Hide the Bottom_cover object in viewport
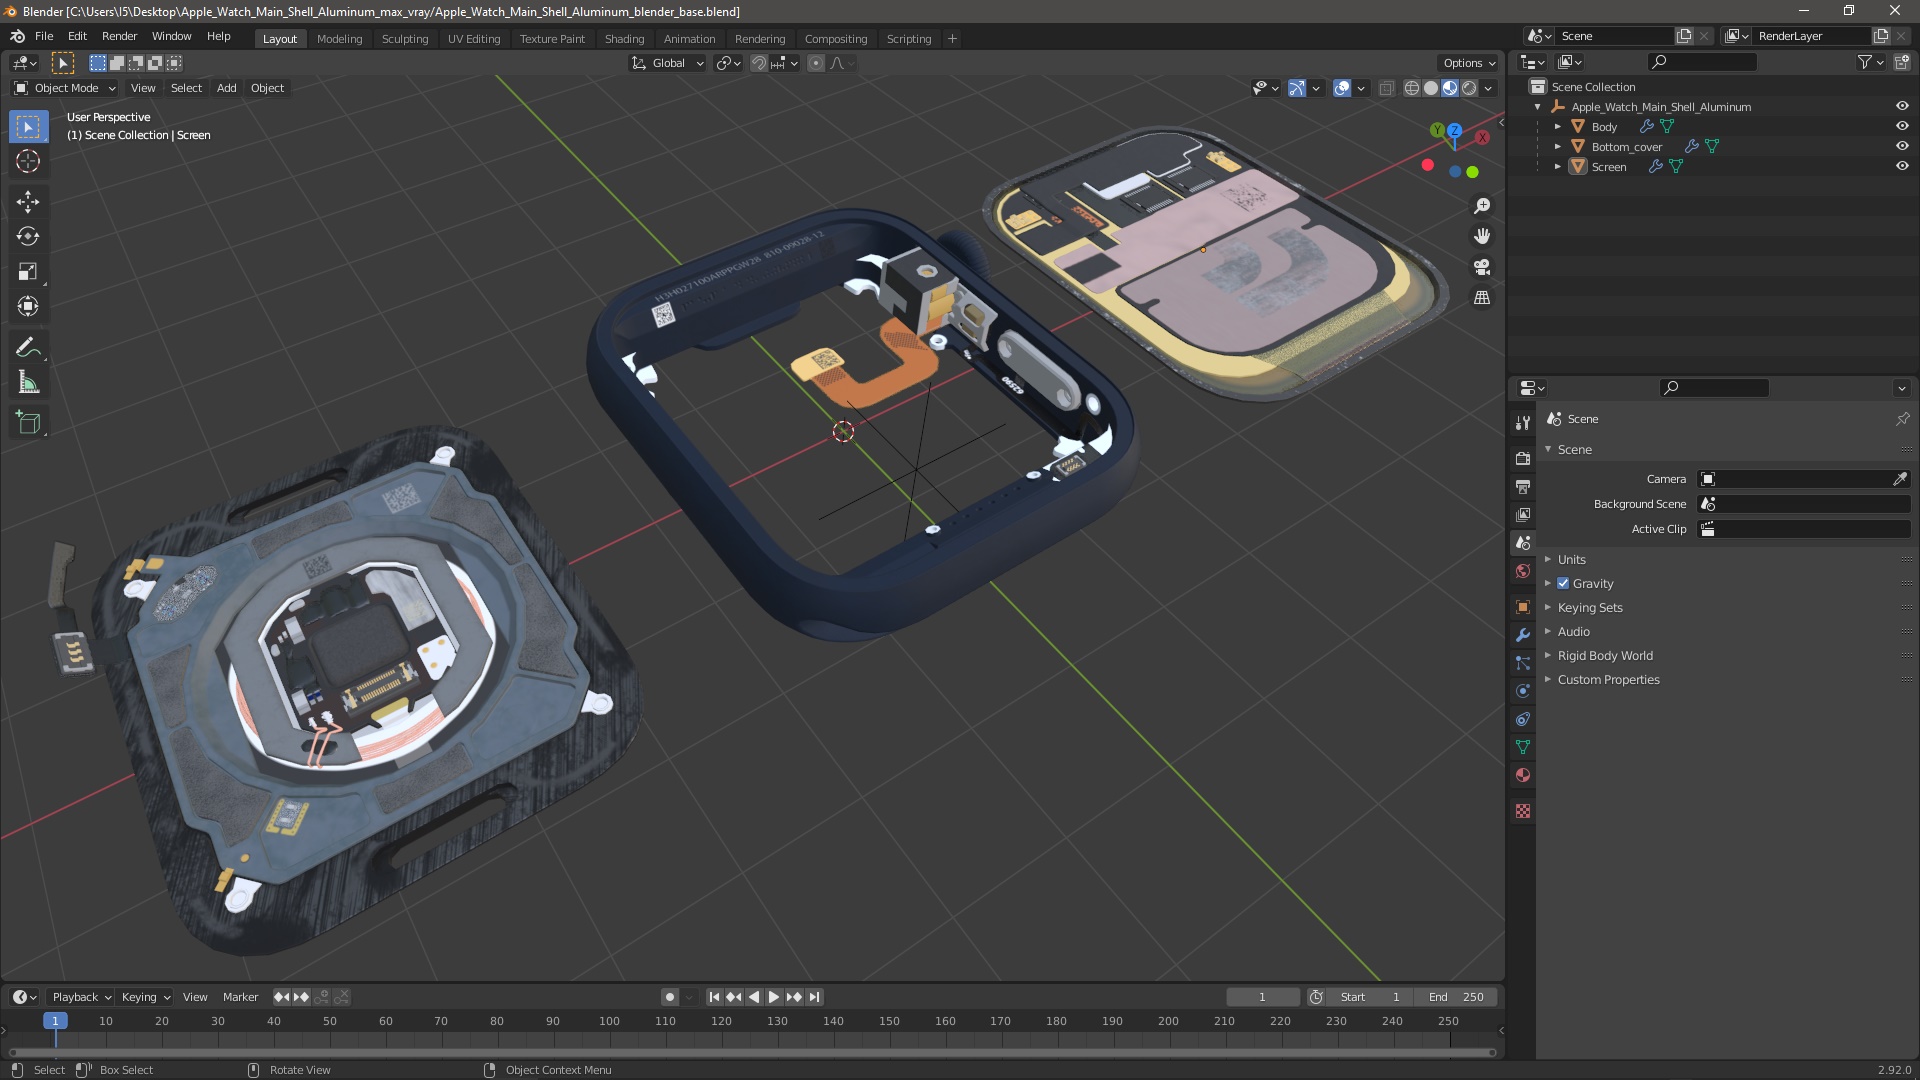The image size is (1920, 1080). pyautogui.click(x=1902, y=146)
